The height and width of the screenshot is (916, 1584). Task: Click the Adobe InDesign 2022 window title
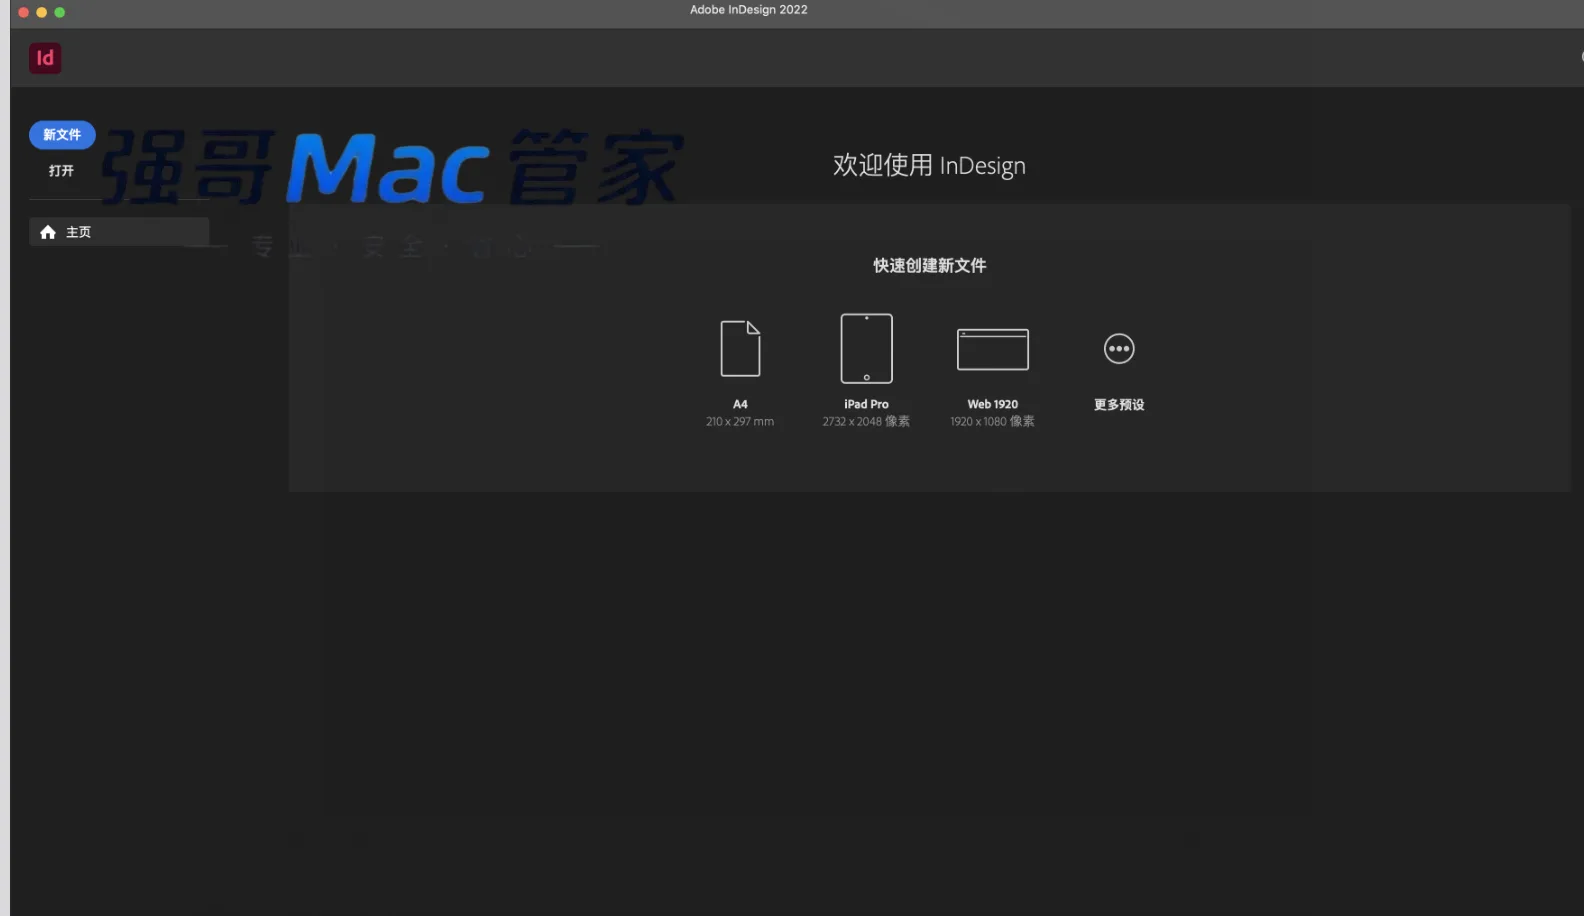(749, 10)
